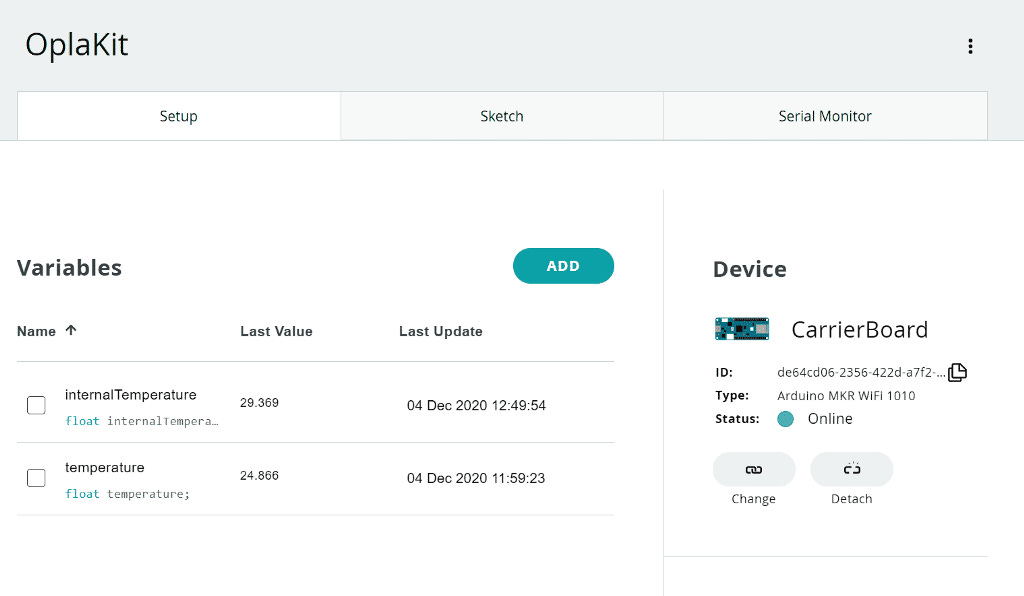Click the Detach device icon

tap(852, 469)
